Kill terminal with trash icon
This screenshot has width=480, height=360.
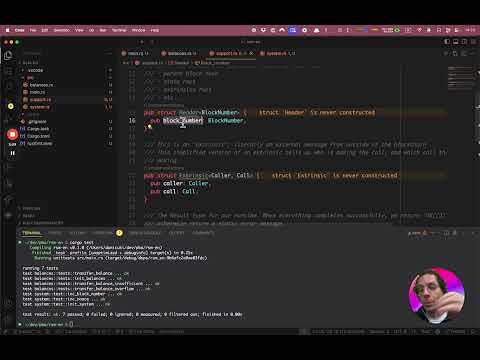[x=455, y=233]
